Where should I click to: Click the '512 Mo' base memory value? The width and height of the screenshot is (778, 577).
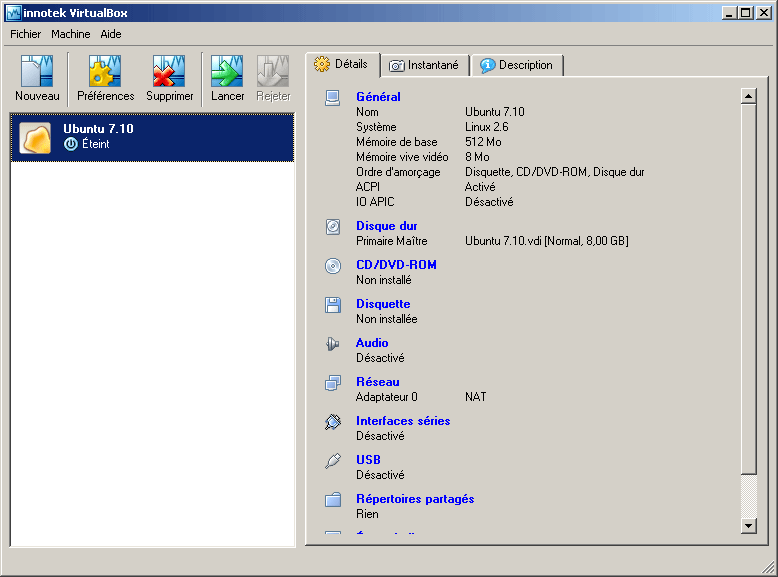tap(483, 142)
